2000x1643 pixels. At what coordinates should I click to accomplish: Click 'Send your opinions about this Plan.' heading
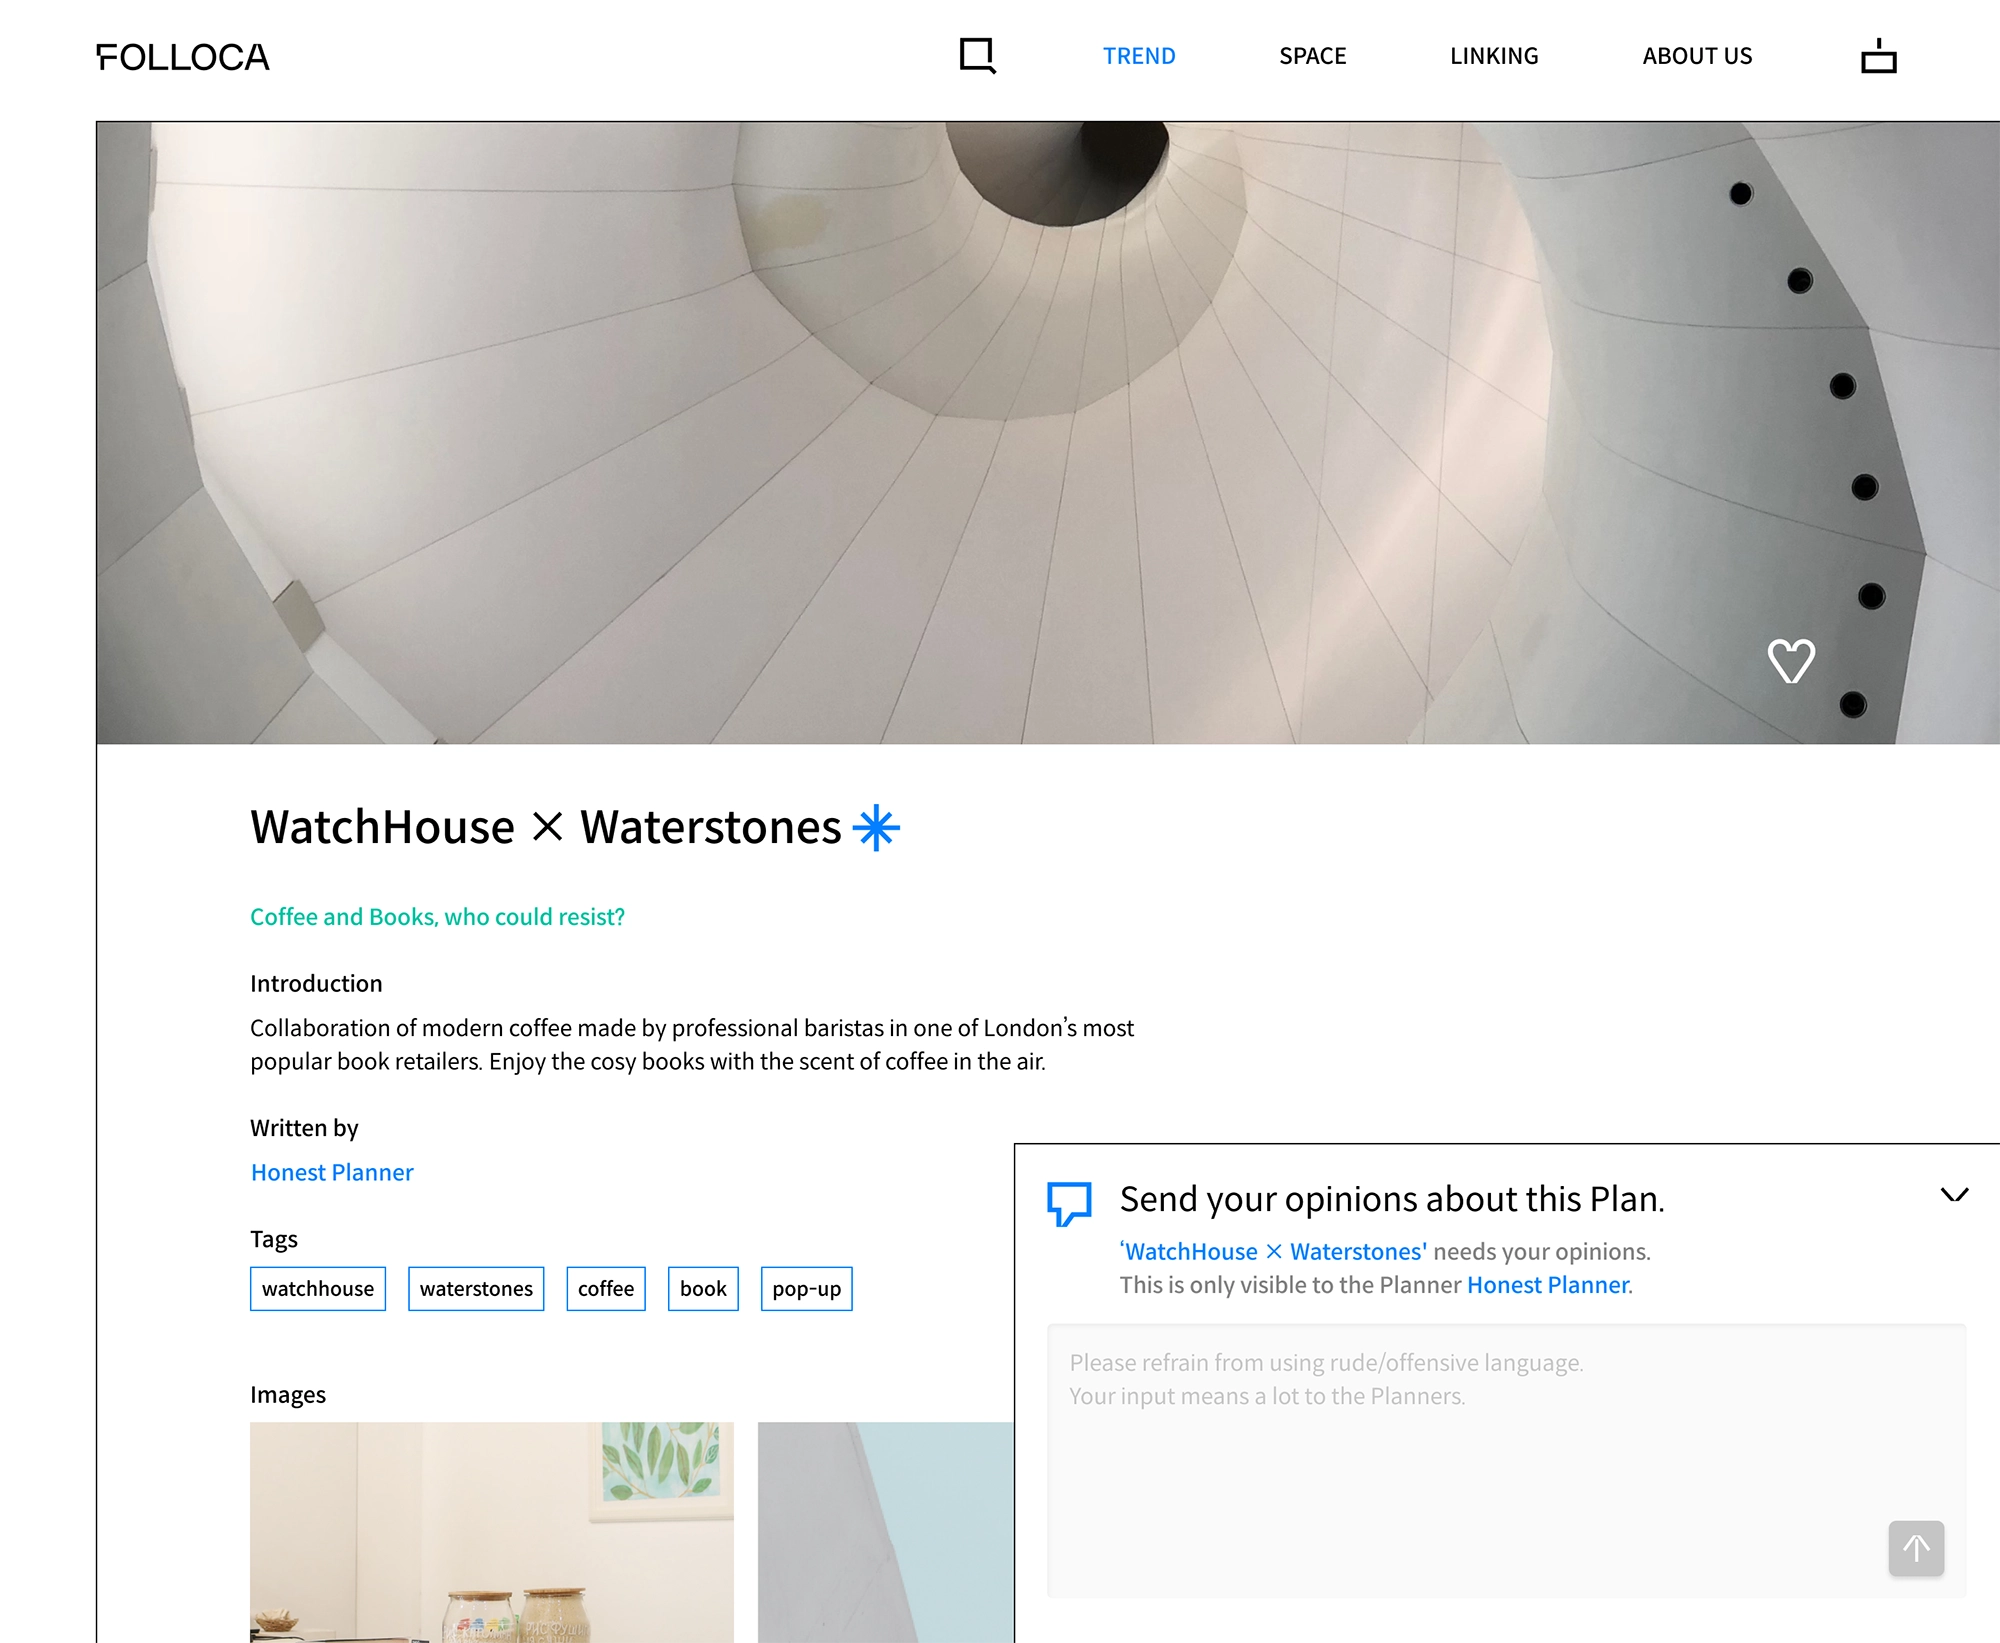click(1392, 1199)
